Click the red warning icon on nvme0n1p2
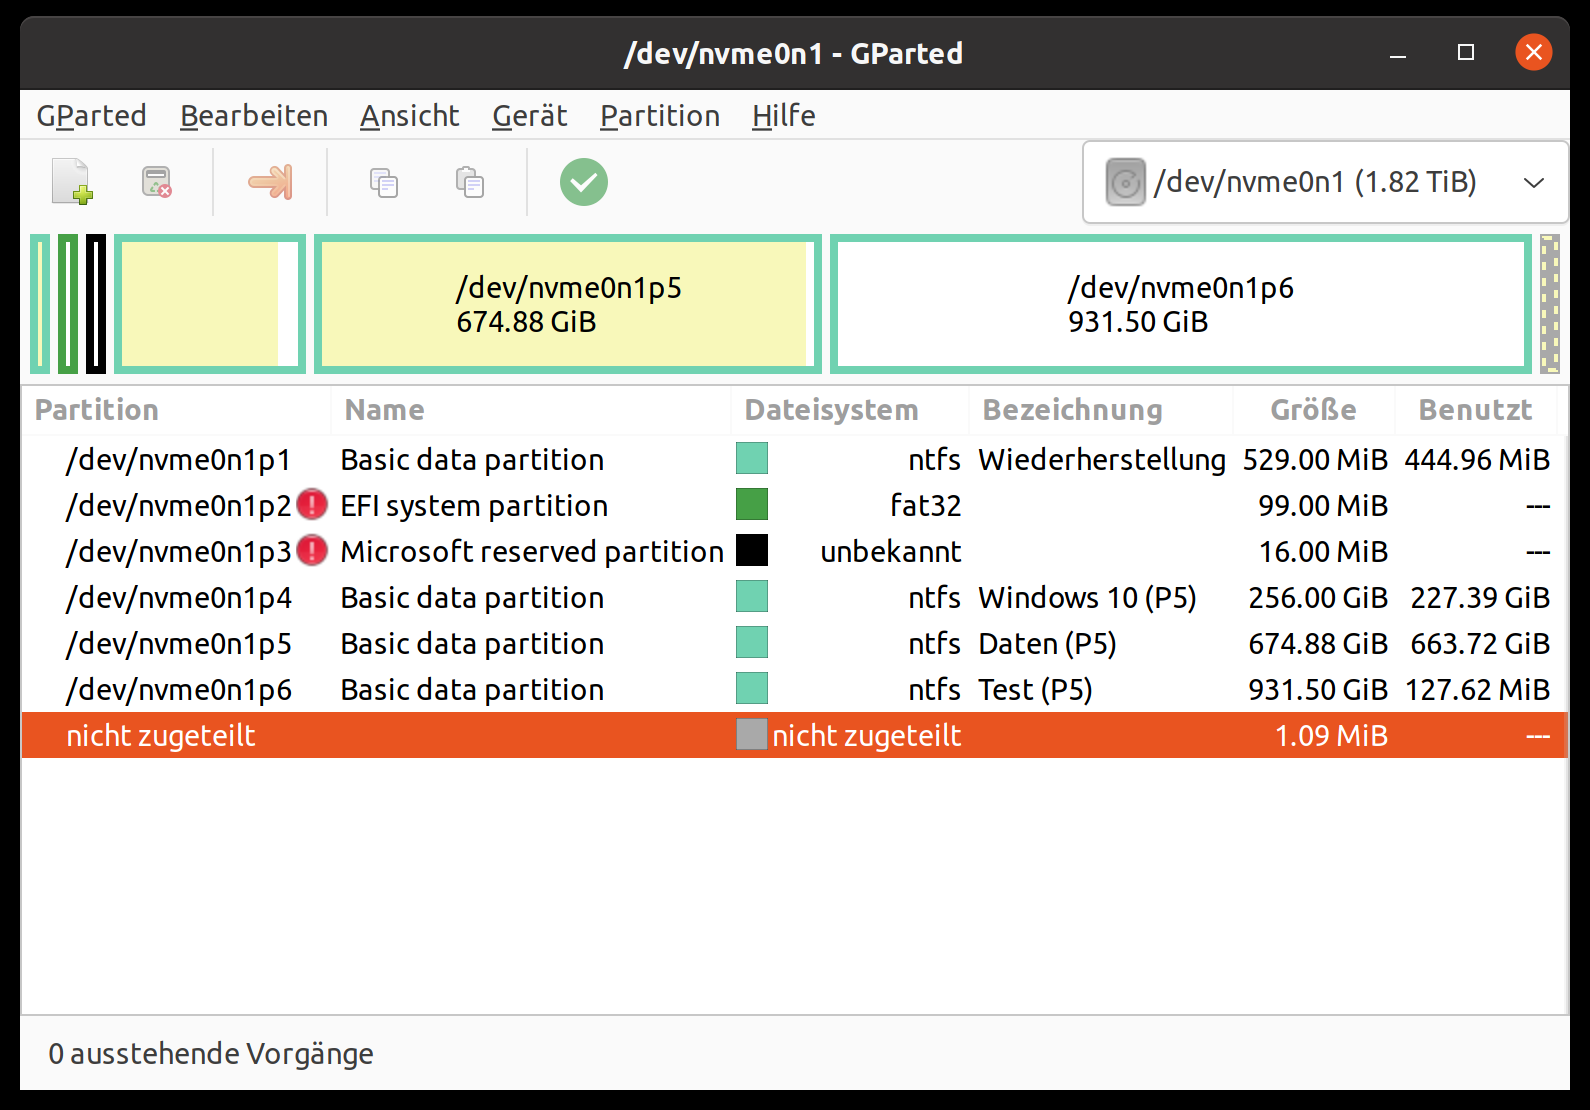The width and height of the screenshot is (1590, 1110). pyautogui.click(x=312, y=505)
